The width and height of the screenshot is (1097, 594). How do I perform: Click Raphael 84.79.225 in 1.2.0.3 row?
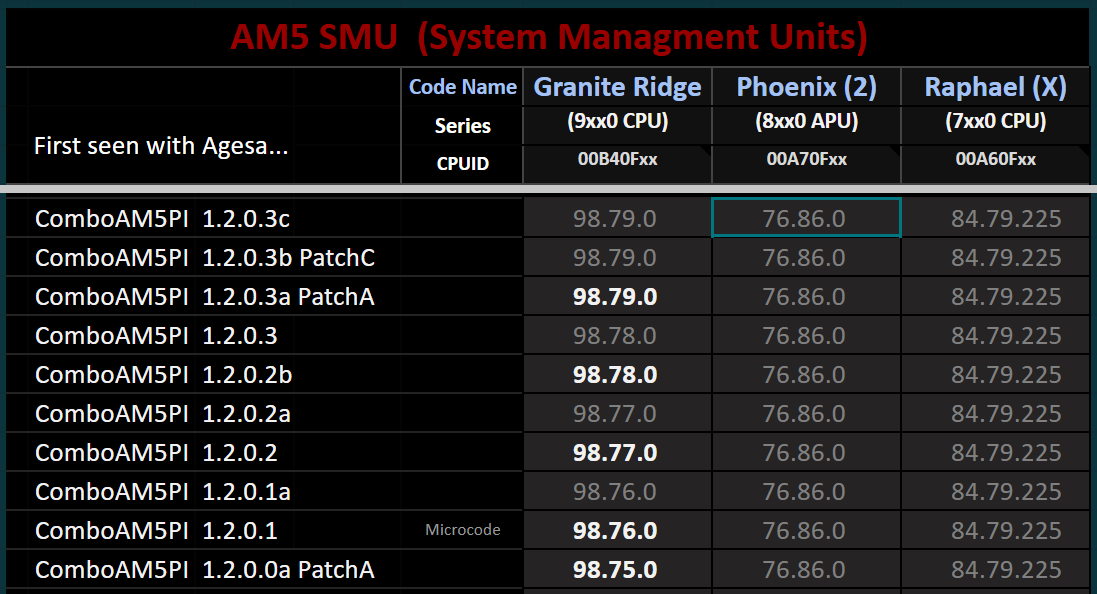coord(996,336)
